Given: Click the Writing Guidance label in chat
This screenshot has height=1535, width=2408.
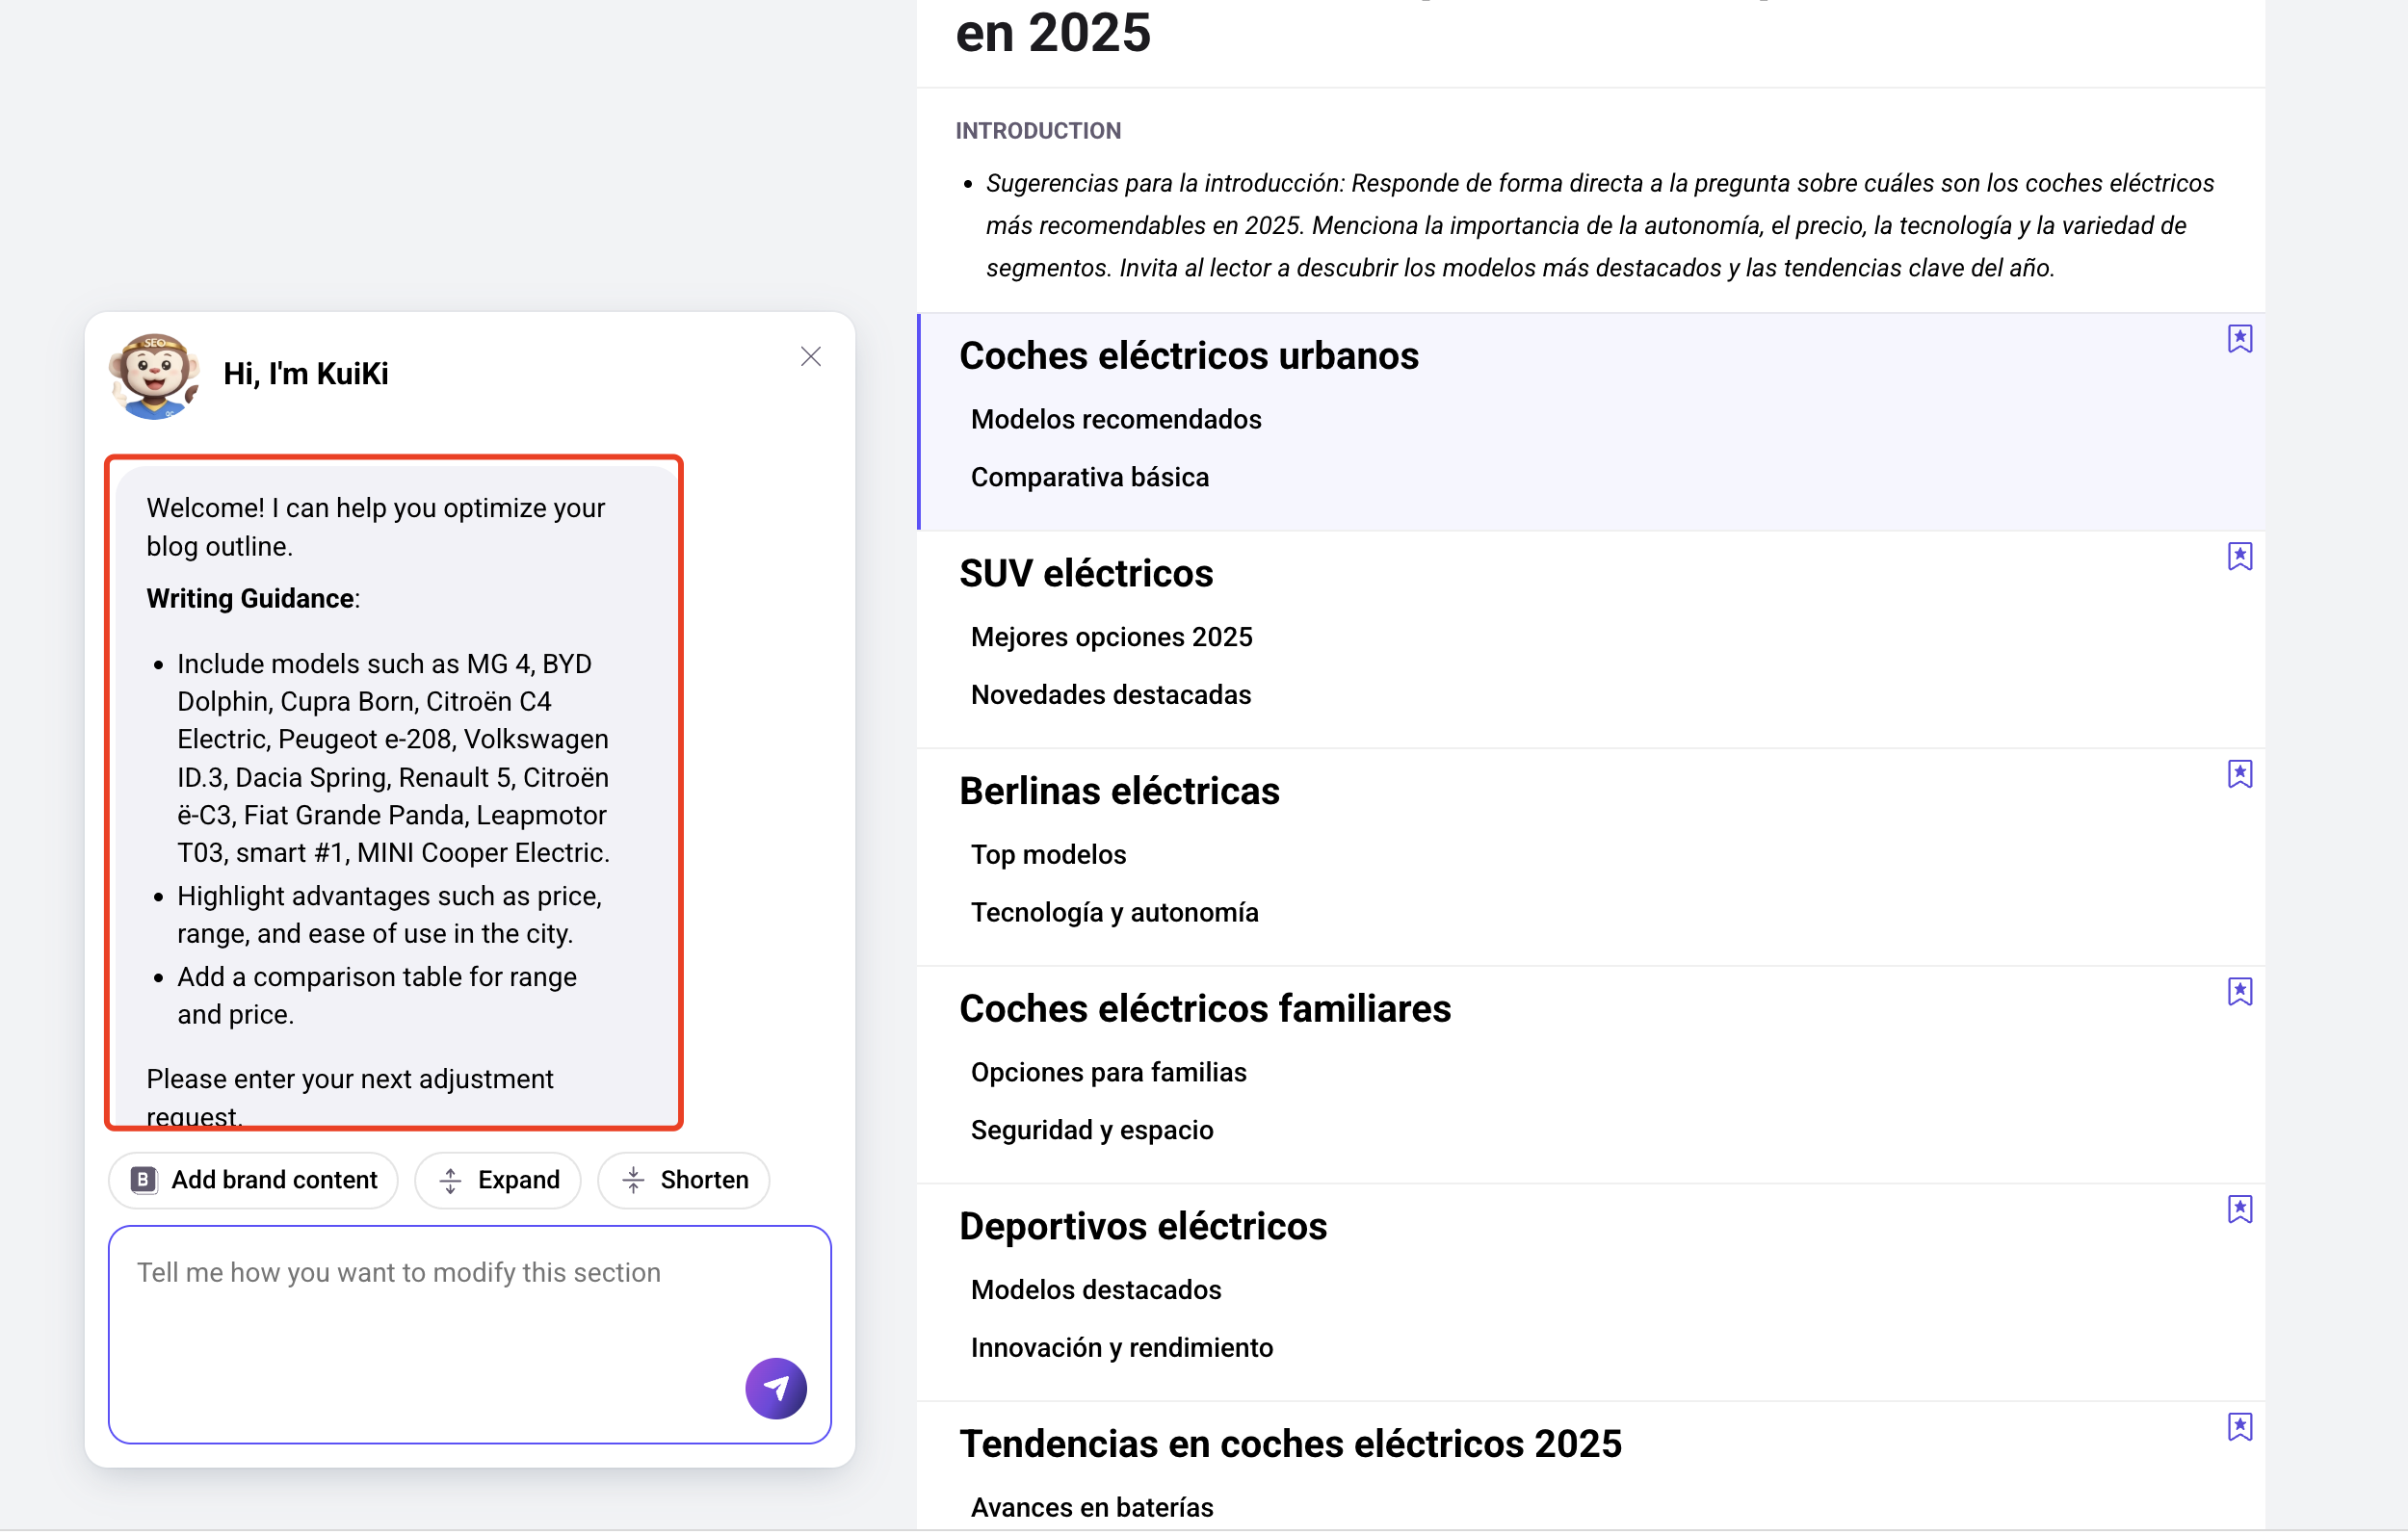Looking at the screenshot, I should coord(250,599).
